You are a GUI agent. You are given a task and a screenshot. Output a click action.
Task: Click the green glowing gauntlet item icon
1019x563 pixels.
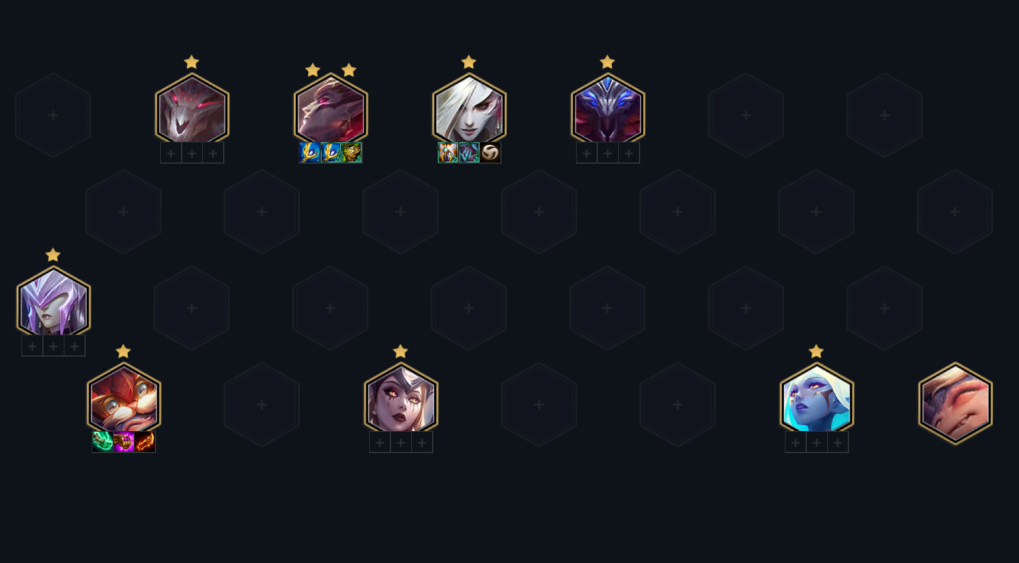click(x=103, y=442)
